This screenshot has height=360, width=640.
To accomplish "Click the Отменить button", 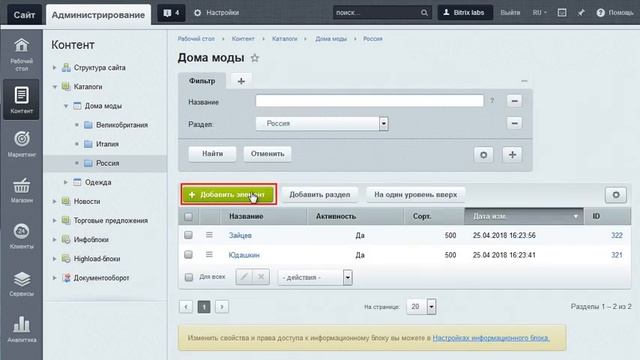I will click(267, 154).
